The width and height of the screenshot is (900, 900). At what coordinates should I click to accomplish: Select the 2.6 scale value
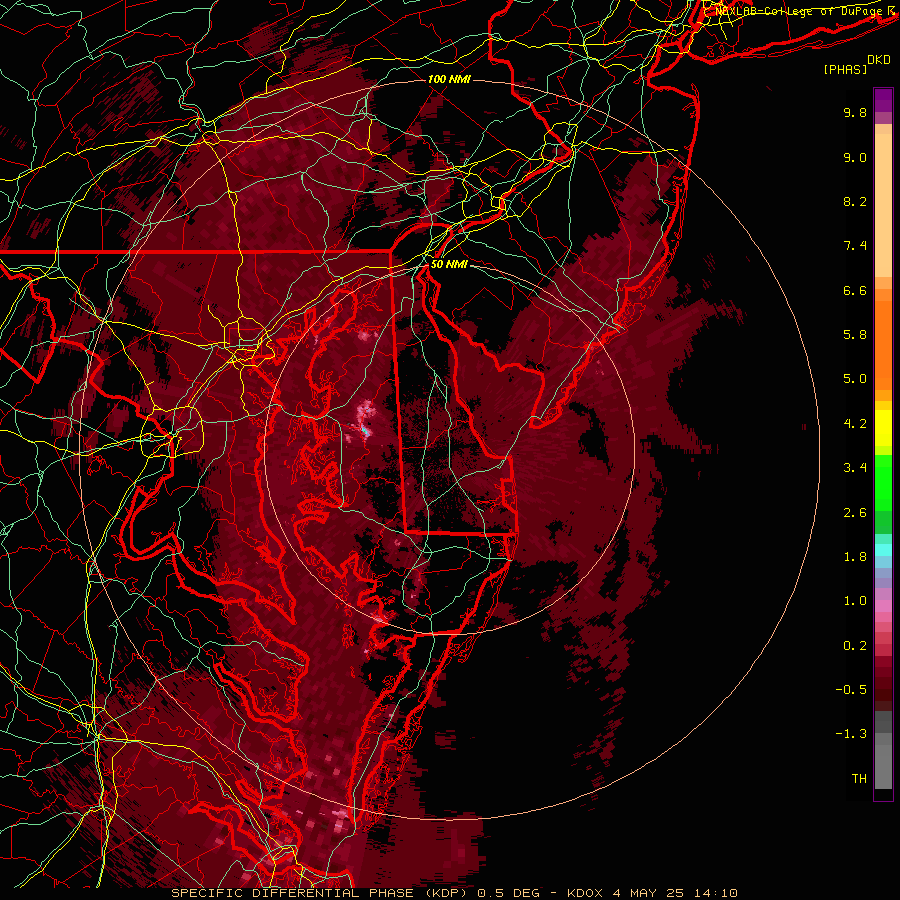(855, 513)
